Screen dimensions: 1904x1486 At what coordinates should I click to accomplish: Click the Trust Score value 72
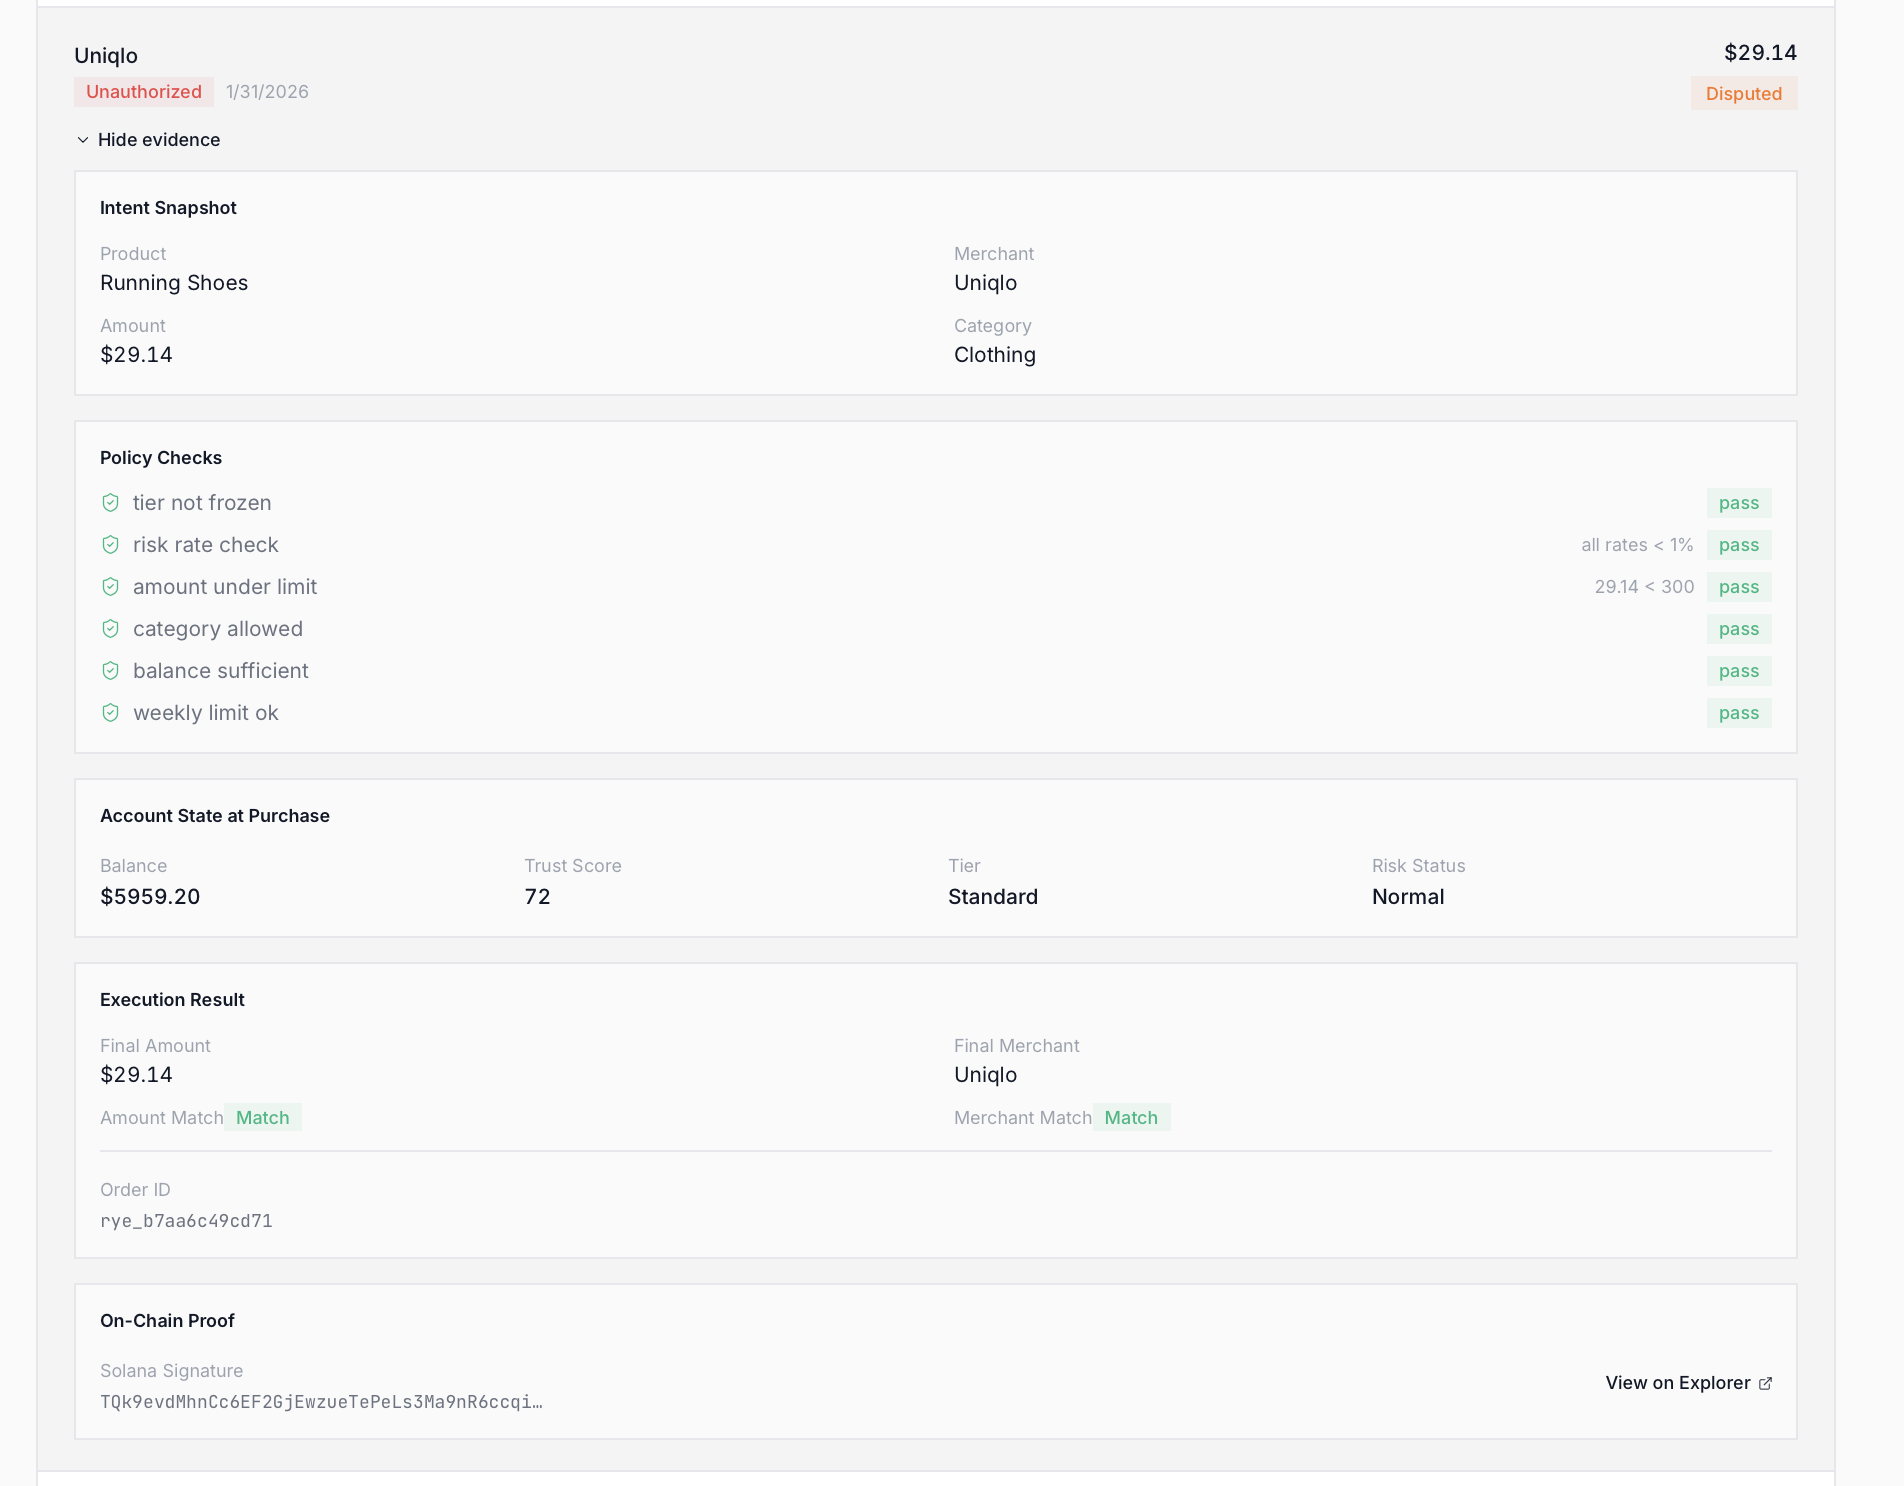coord(537,897)
